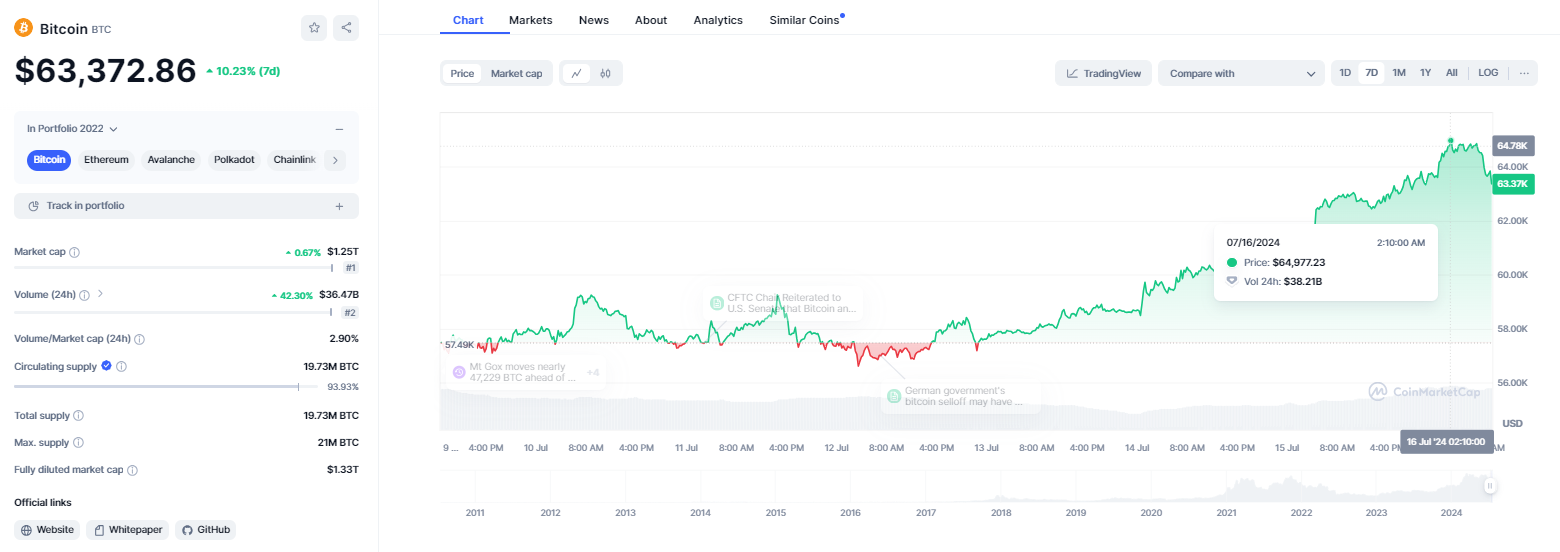Open the TradingView chart button
Screen dimensions: 1560x552
click(1103, 73)
